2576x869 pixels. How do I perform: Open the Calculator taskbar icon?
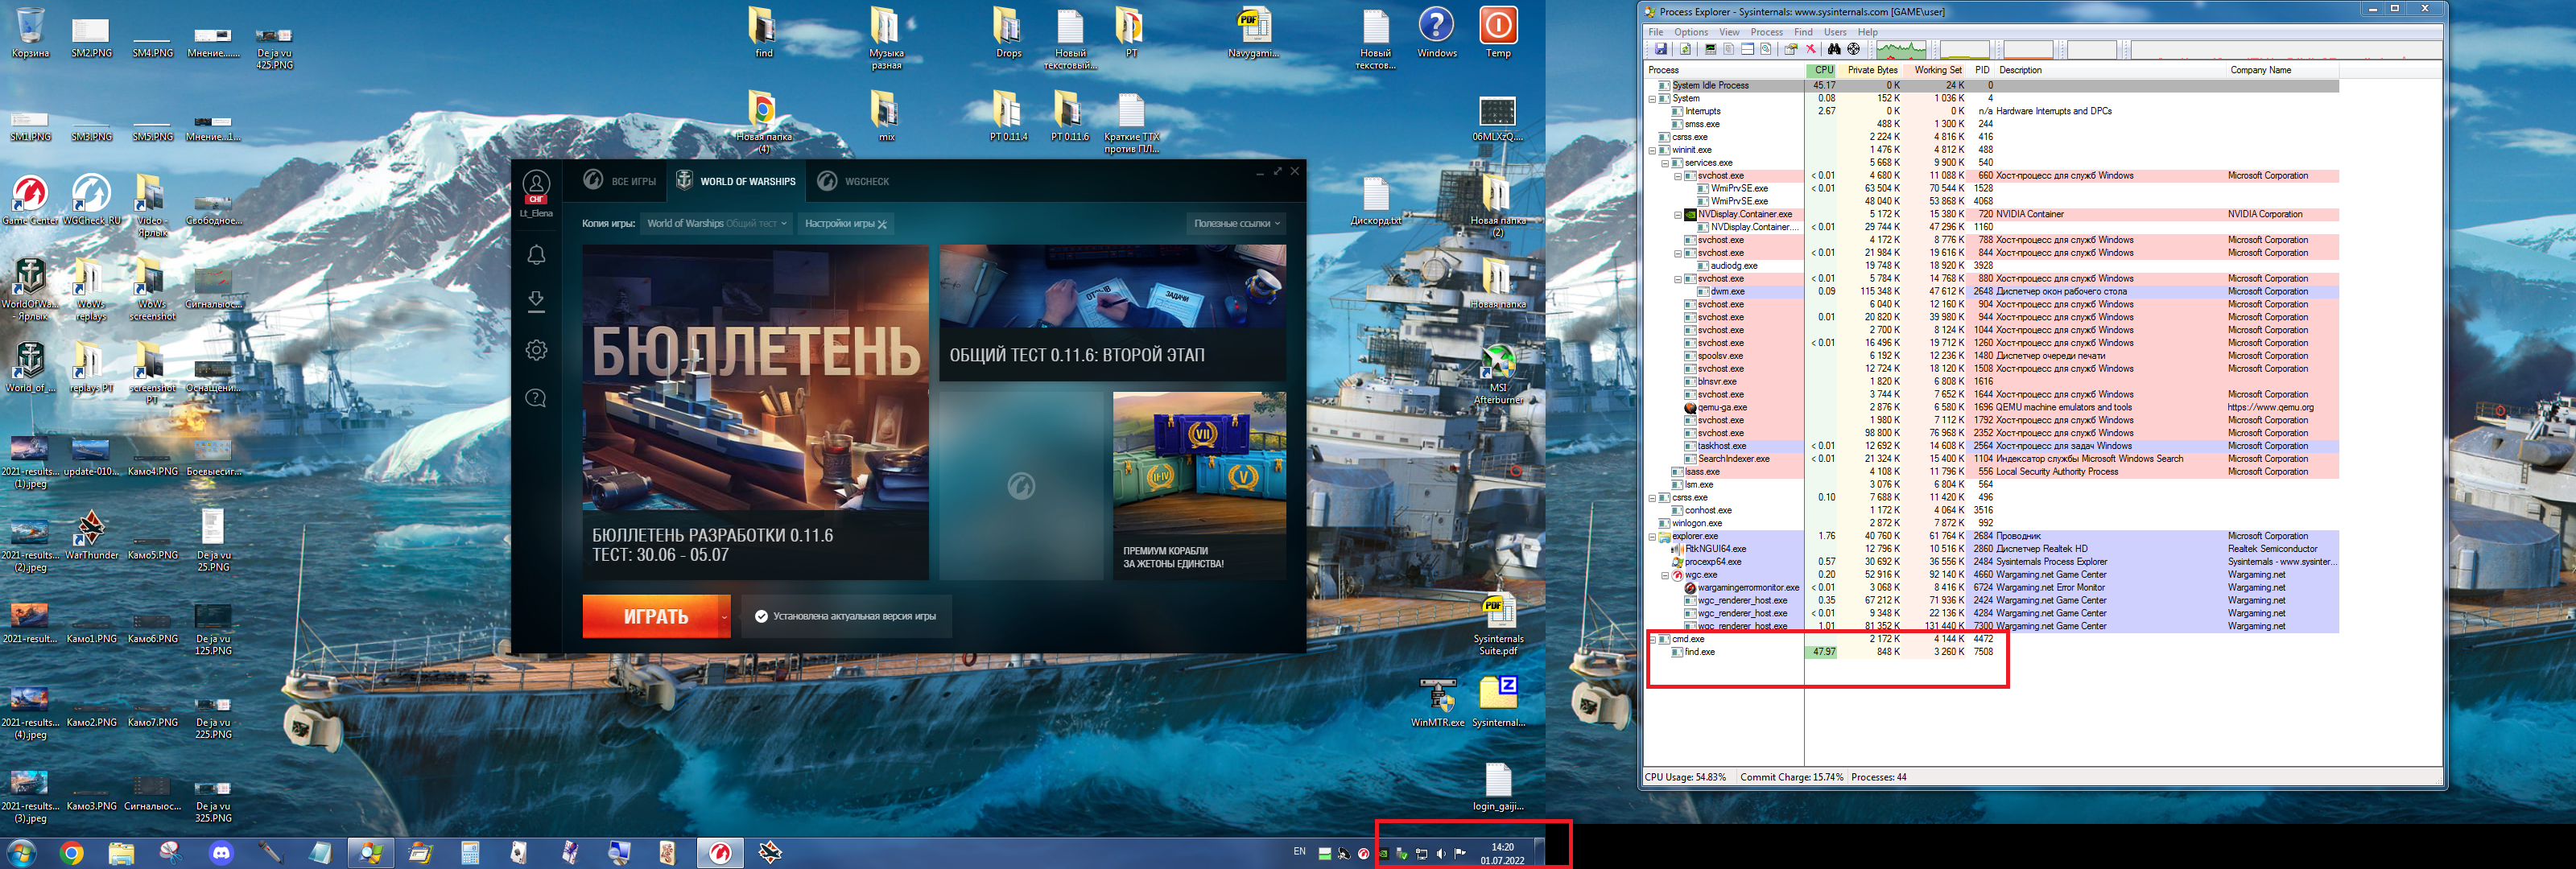(470, 853)
